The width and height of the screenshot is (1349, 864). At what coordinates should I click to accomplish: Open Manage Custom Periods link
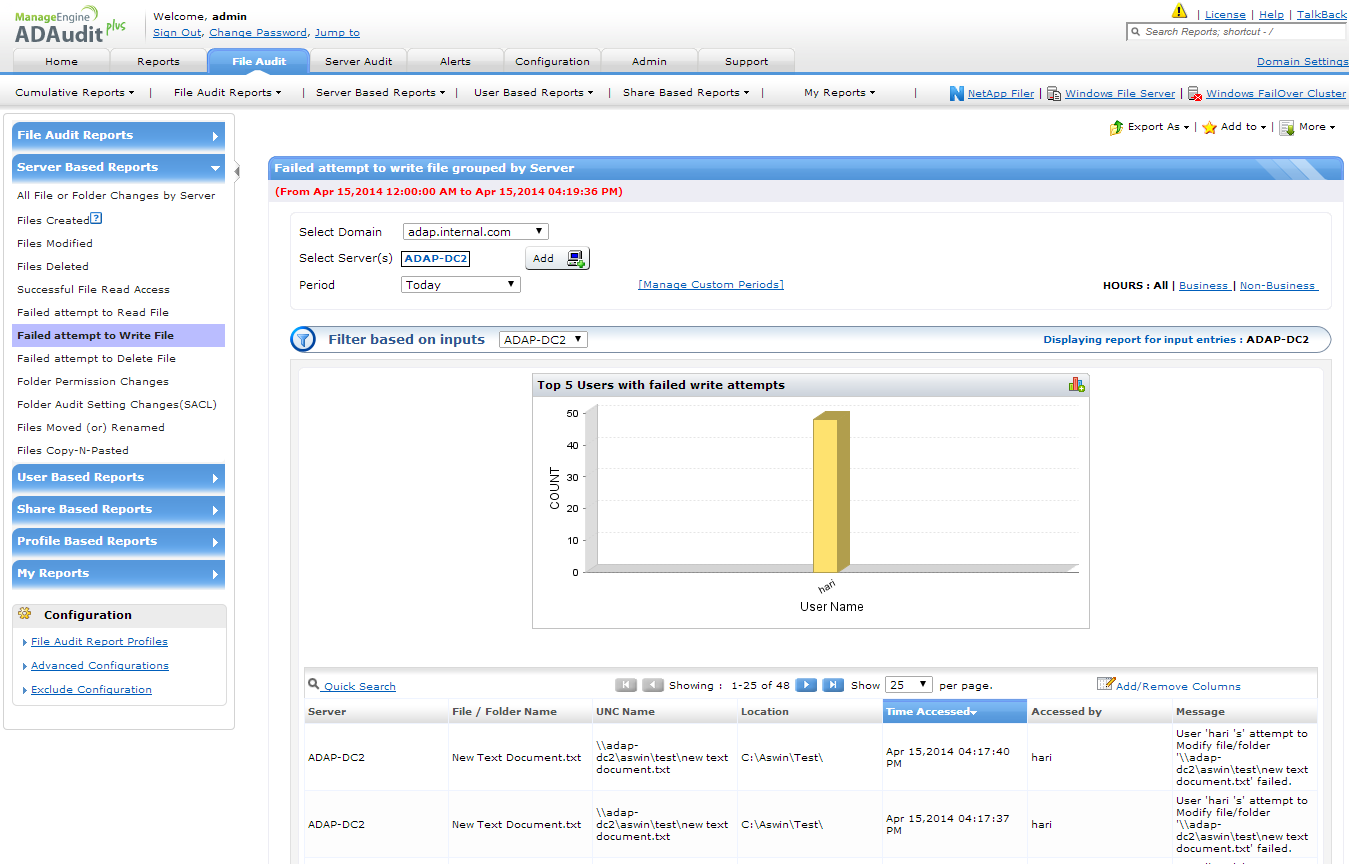point(710,285)
